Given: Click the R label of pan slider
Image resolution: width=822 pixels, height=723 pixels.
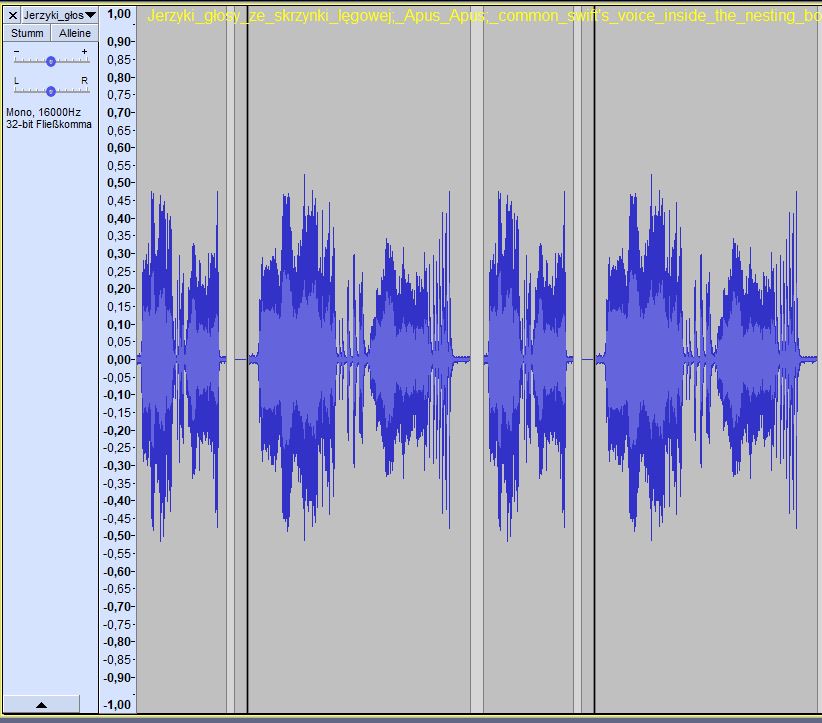Looking at the screenshot, I should tap(84, 80).
